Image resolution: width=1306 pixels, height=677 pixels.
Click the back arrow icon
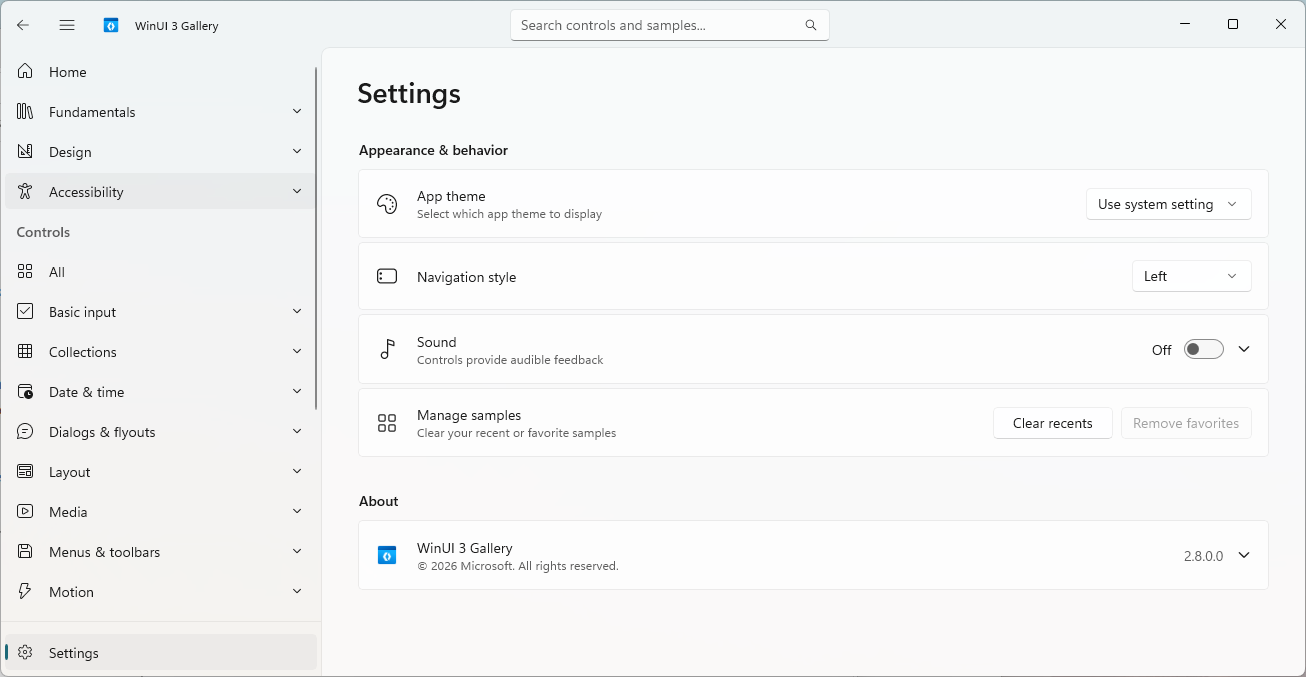tap(23, 25)
